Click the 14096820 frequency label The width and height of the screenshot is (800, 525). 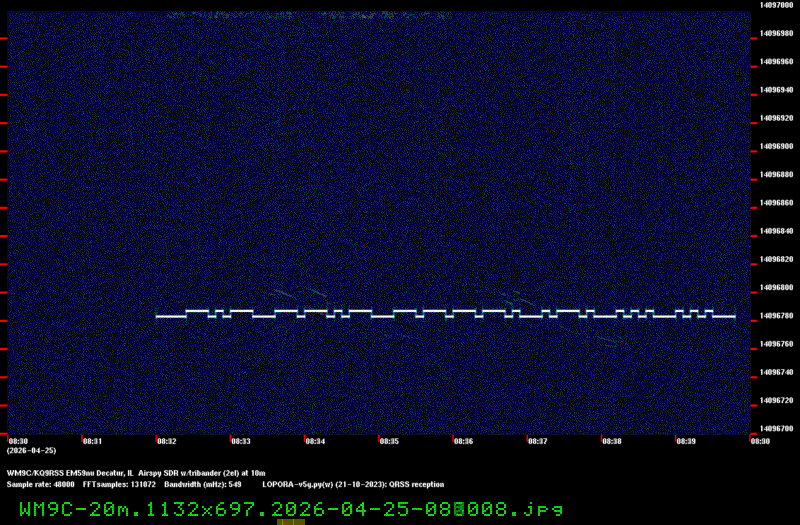777,259
